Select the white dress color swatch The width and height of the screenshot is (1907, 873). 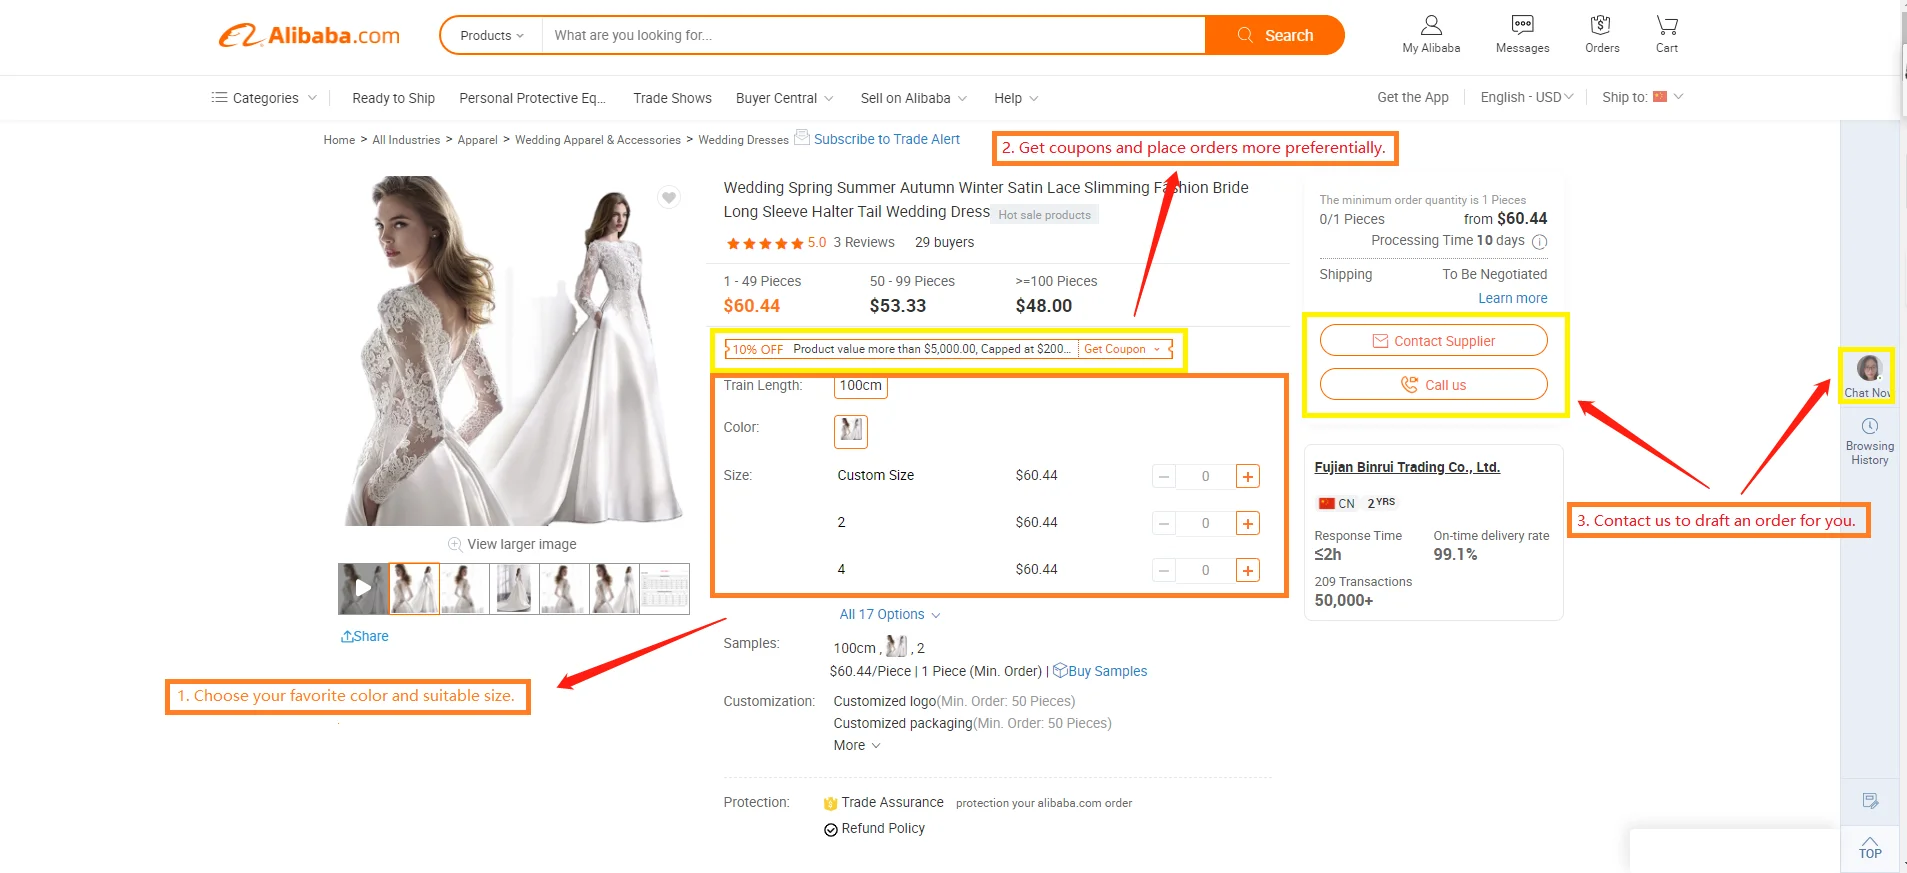[851, 431]
